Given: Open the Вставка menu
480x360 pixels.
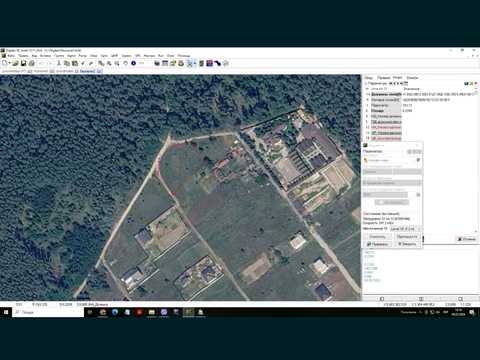Looking at the screenshot, I should (x=45, y=56).
